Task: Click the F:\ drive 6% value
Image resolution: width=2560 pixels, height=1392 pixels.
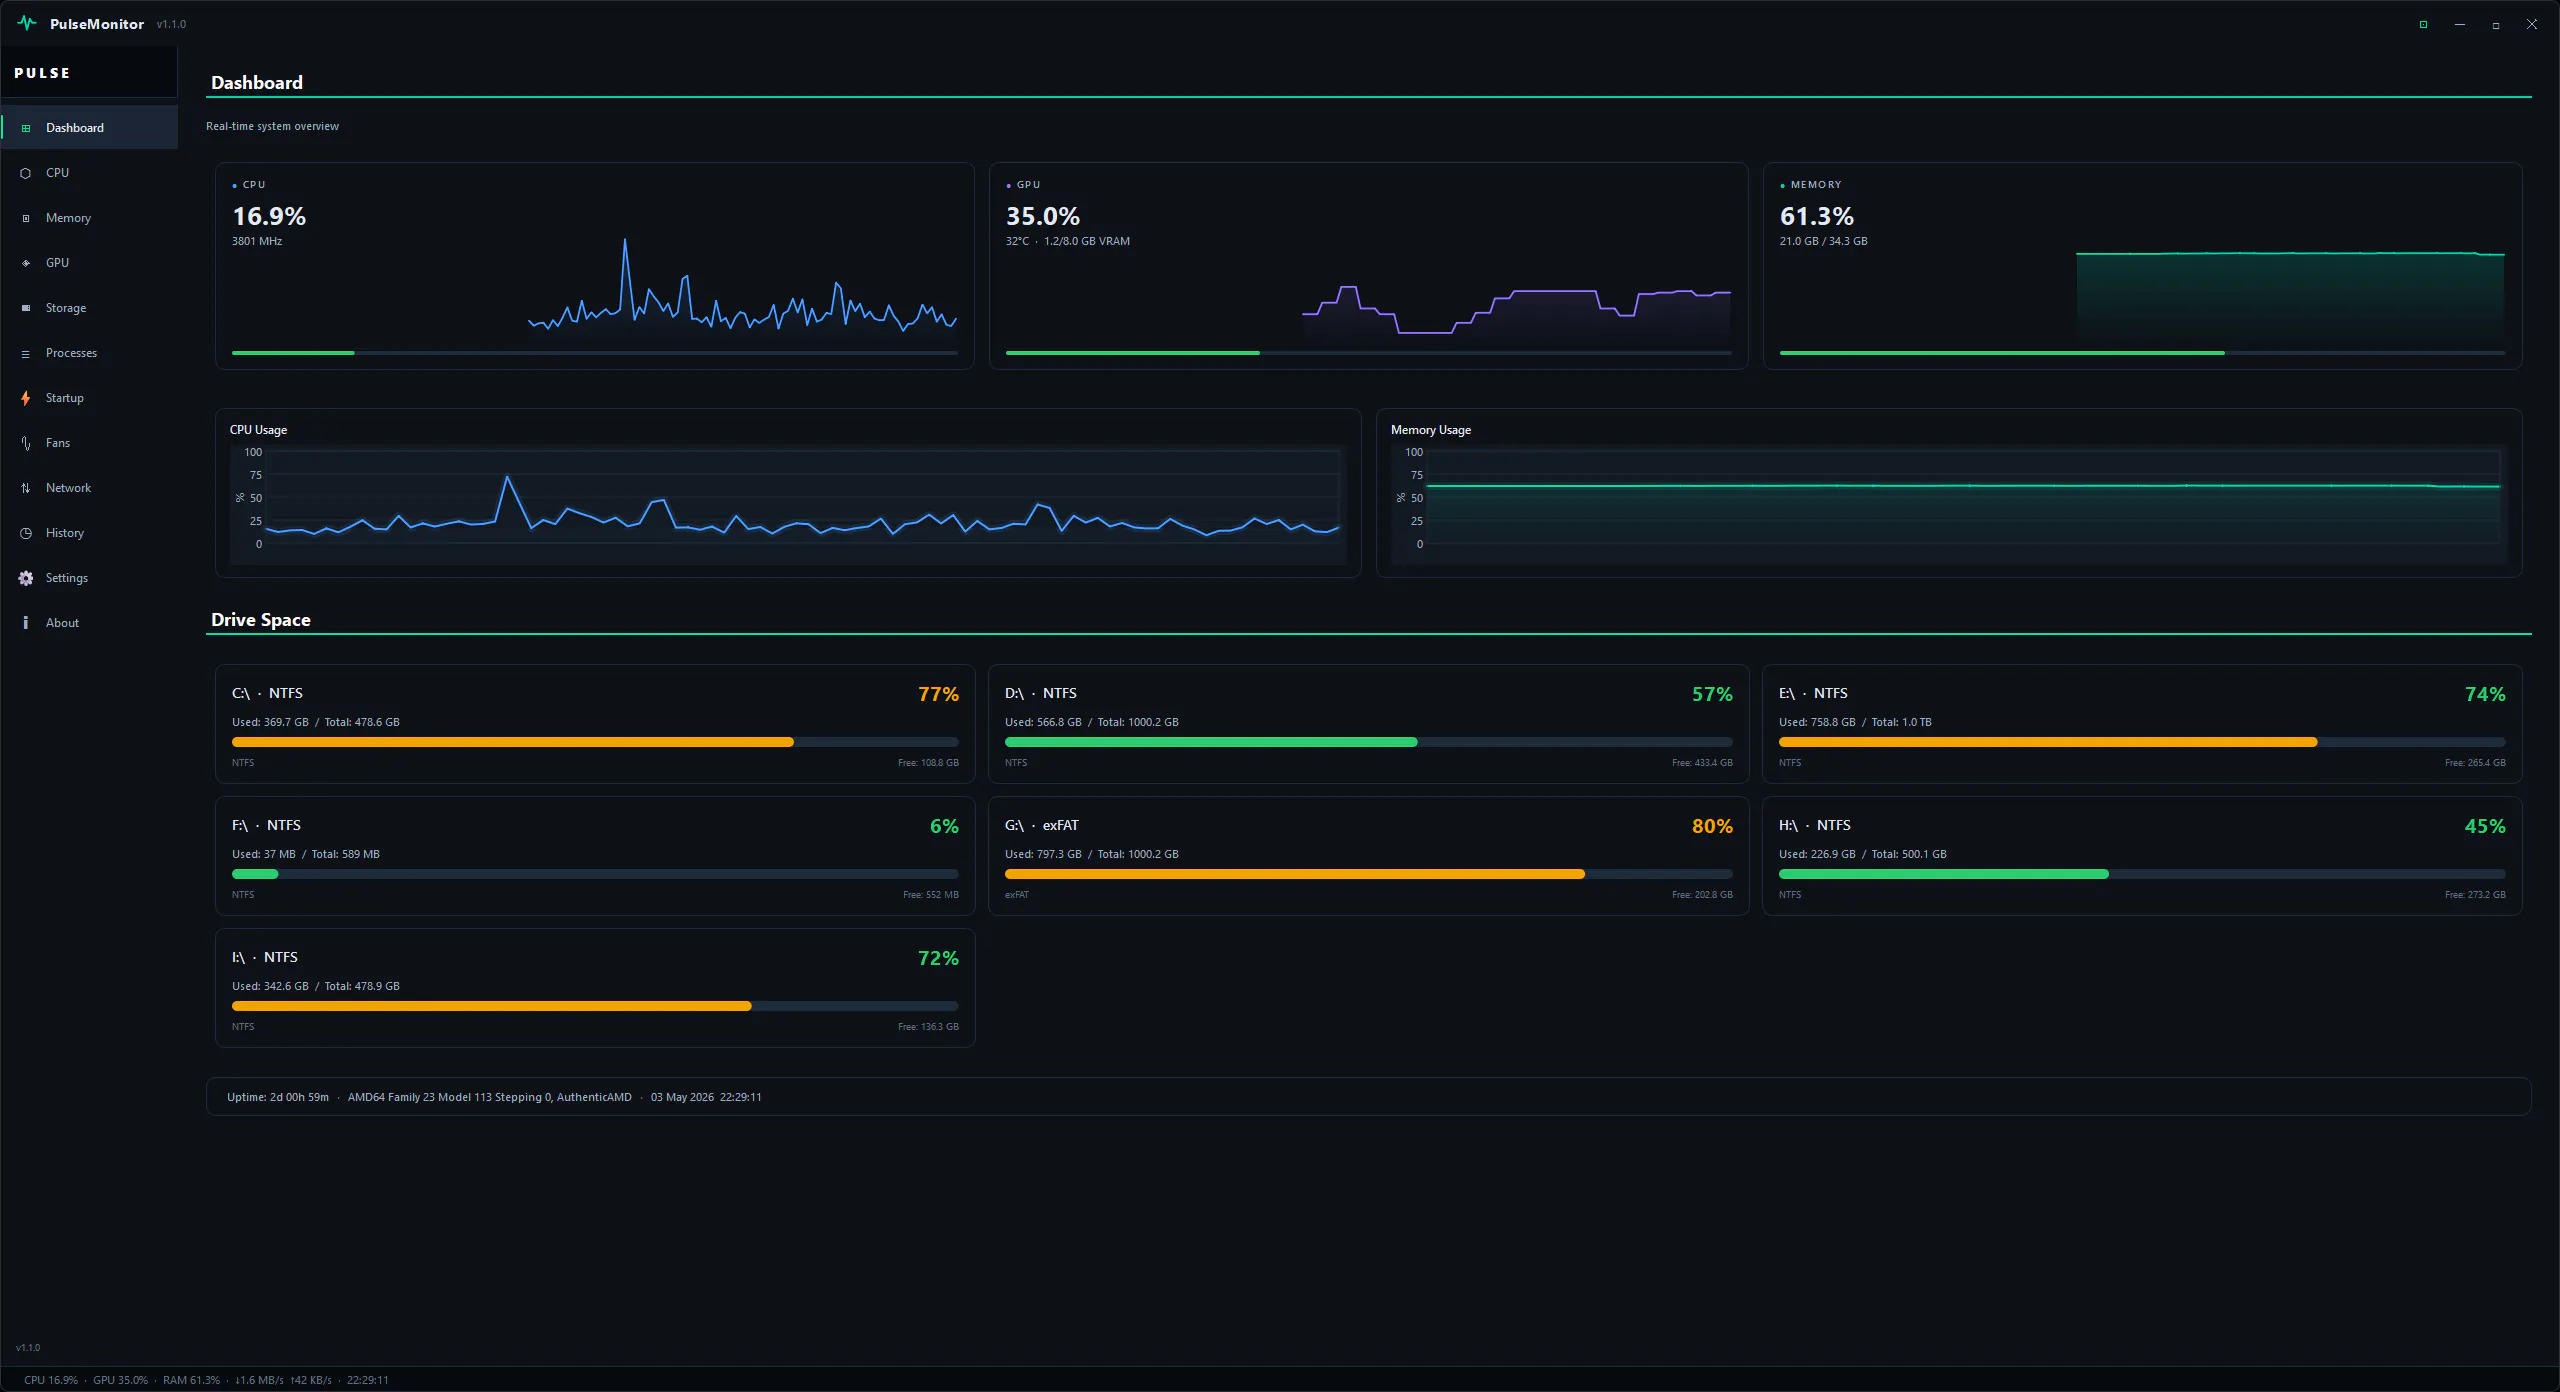Action: click(944, 826)
